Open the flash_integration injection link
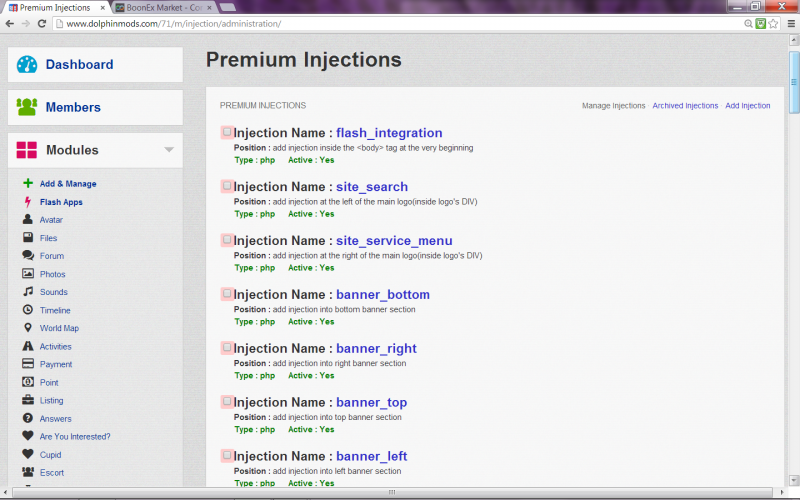The image size is (800, 500). [x=389, y=133]
